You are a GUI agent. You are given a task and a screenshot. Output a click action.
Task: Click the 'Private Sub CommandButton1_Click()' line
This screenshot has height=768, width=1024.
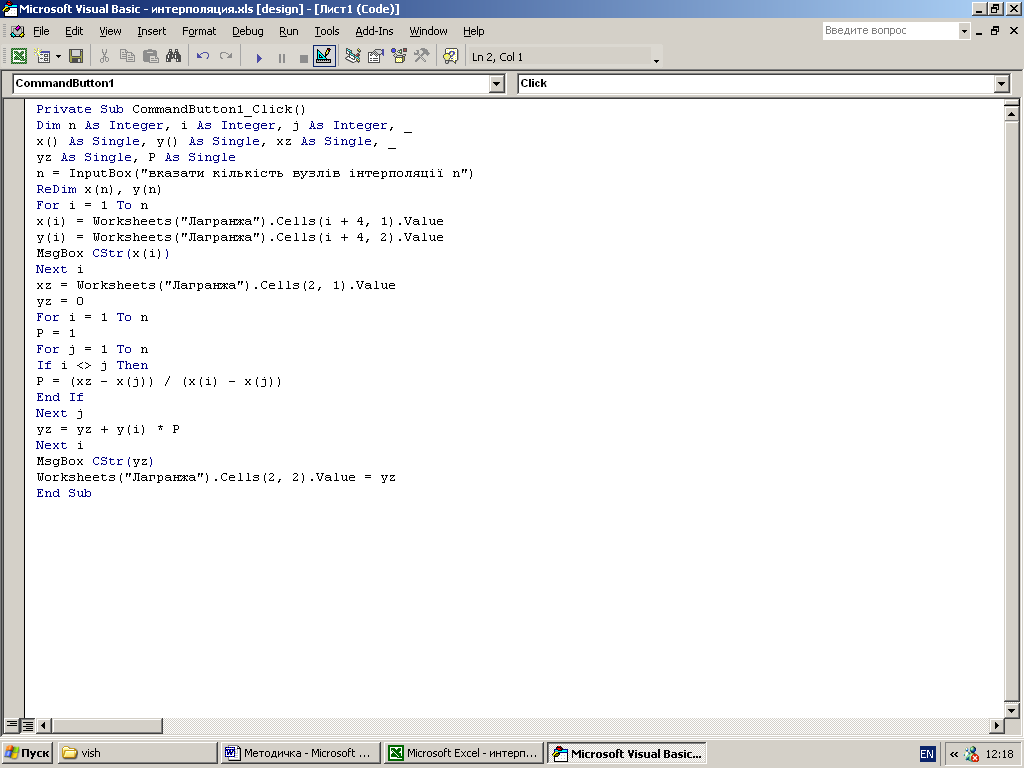171,109
